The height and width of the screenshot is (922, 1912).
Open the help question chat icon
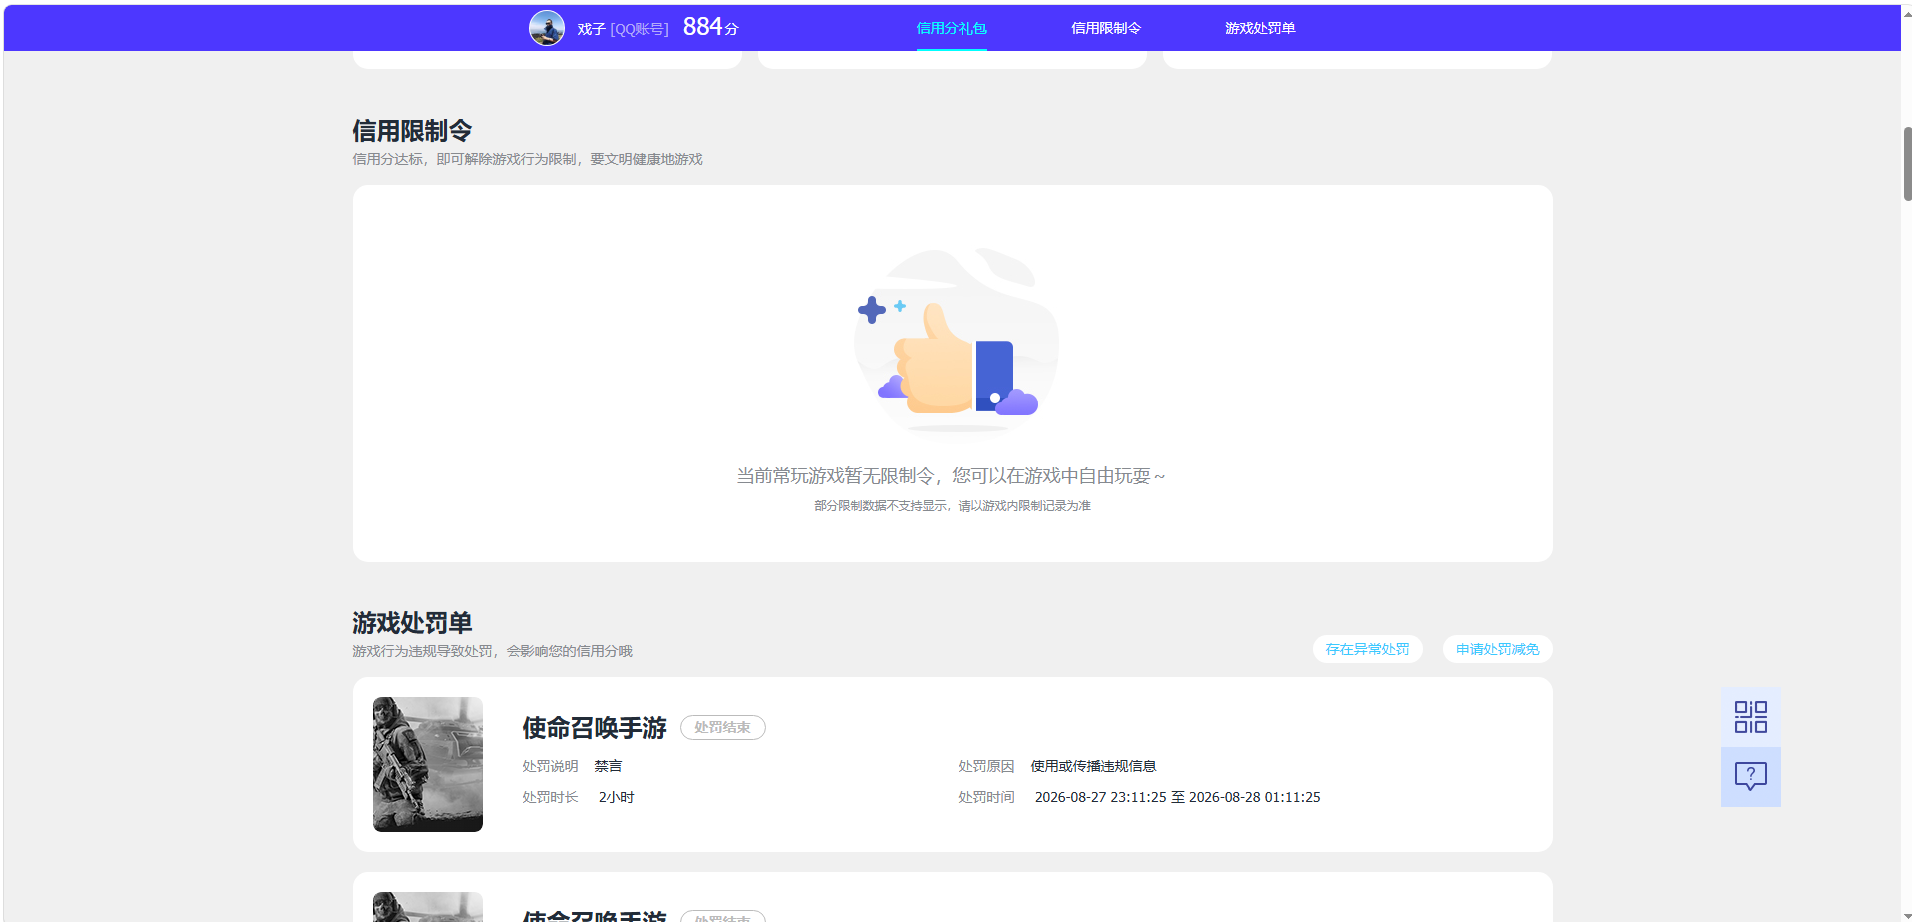click(1750, 777)
